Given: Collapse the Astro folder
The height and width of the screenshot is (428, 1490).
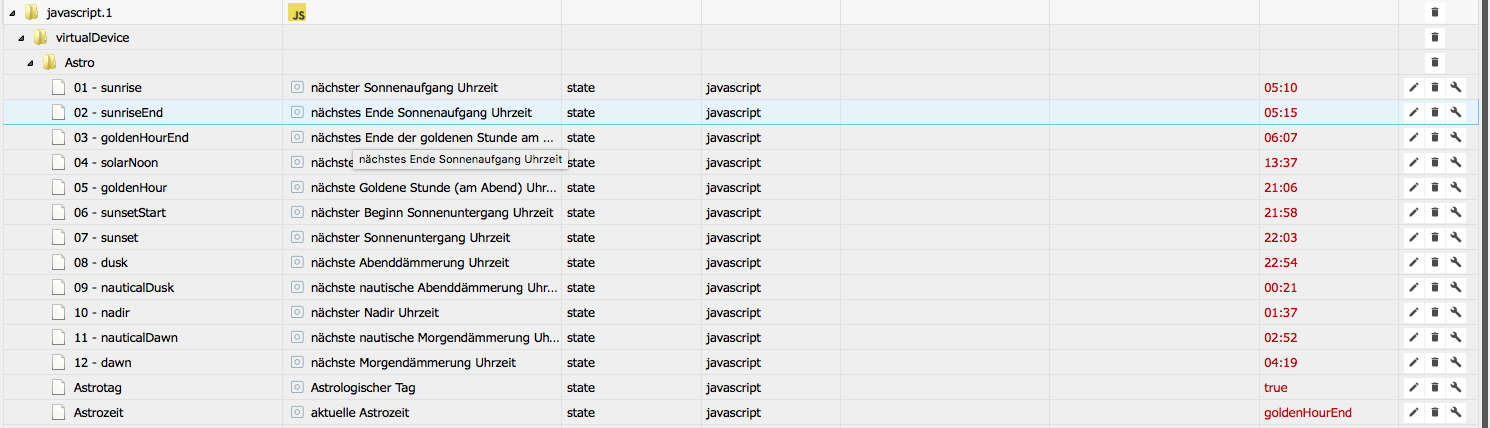Looking at the screenshot, I should 31,62.
